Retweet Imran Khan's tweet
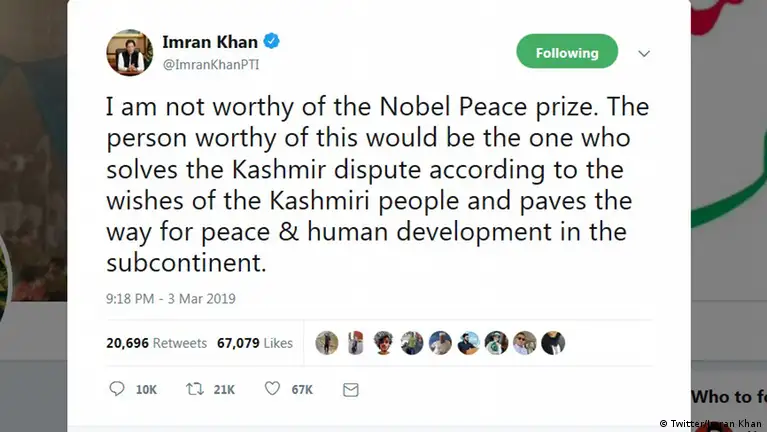767x432 pixels. (x=195, y=389)
